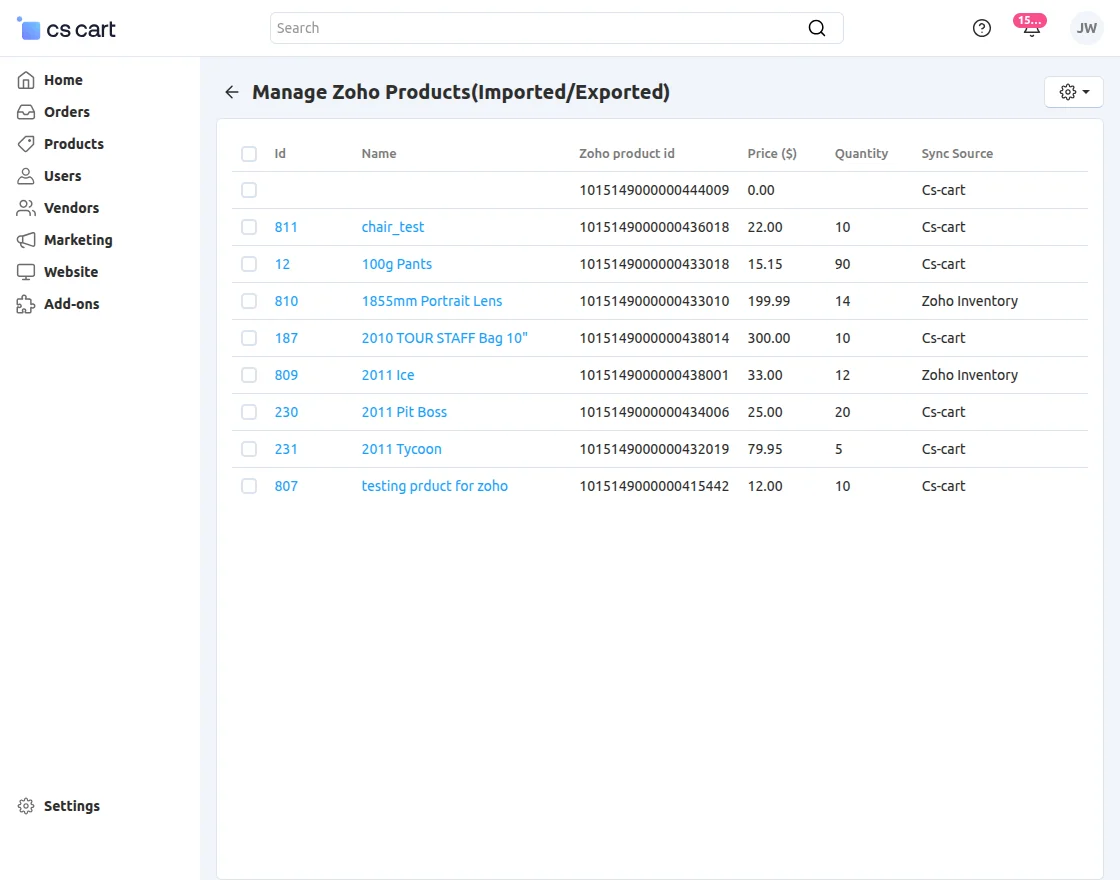
Task: Click inside the Search field
Action: pyautogui.click(x=550, y=28)
